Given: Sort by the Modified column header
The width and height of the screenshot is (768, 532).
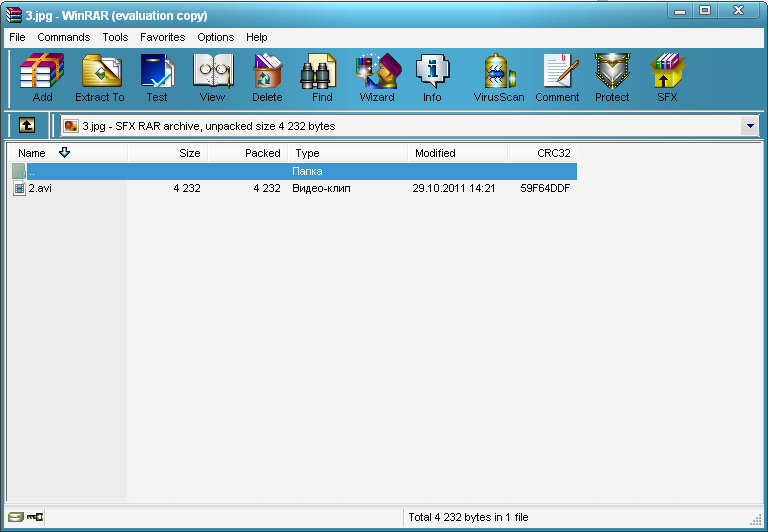Looking at the screenshot, I should click(458, 153).
